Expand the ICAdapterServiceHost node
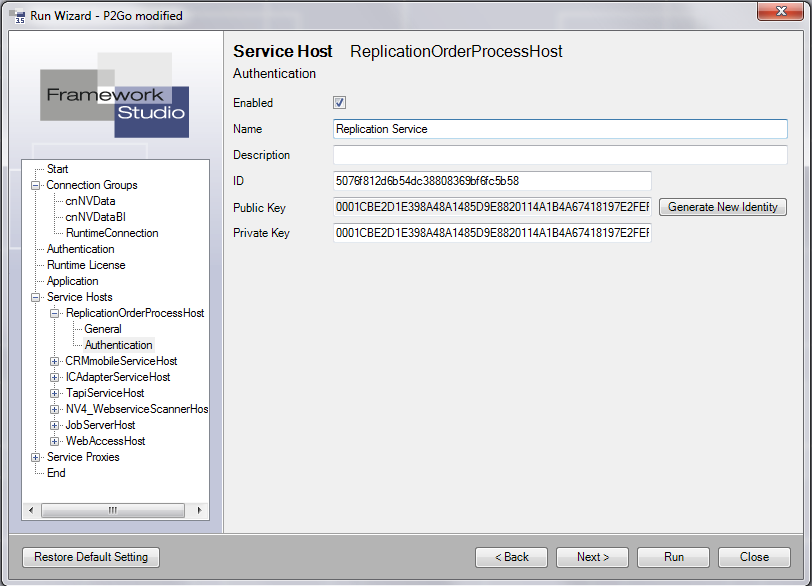Viewport: 812px width, 586px height. (54, 377)
